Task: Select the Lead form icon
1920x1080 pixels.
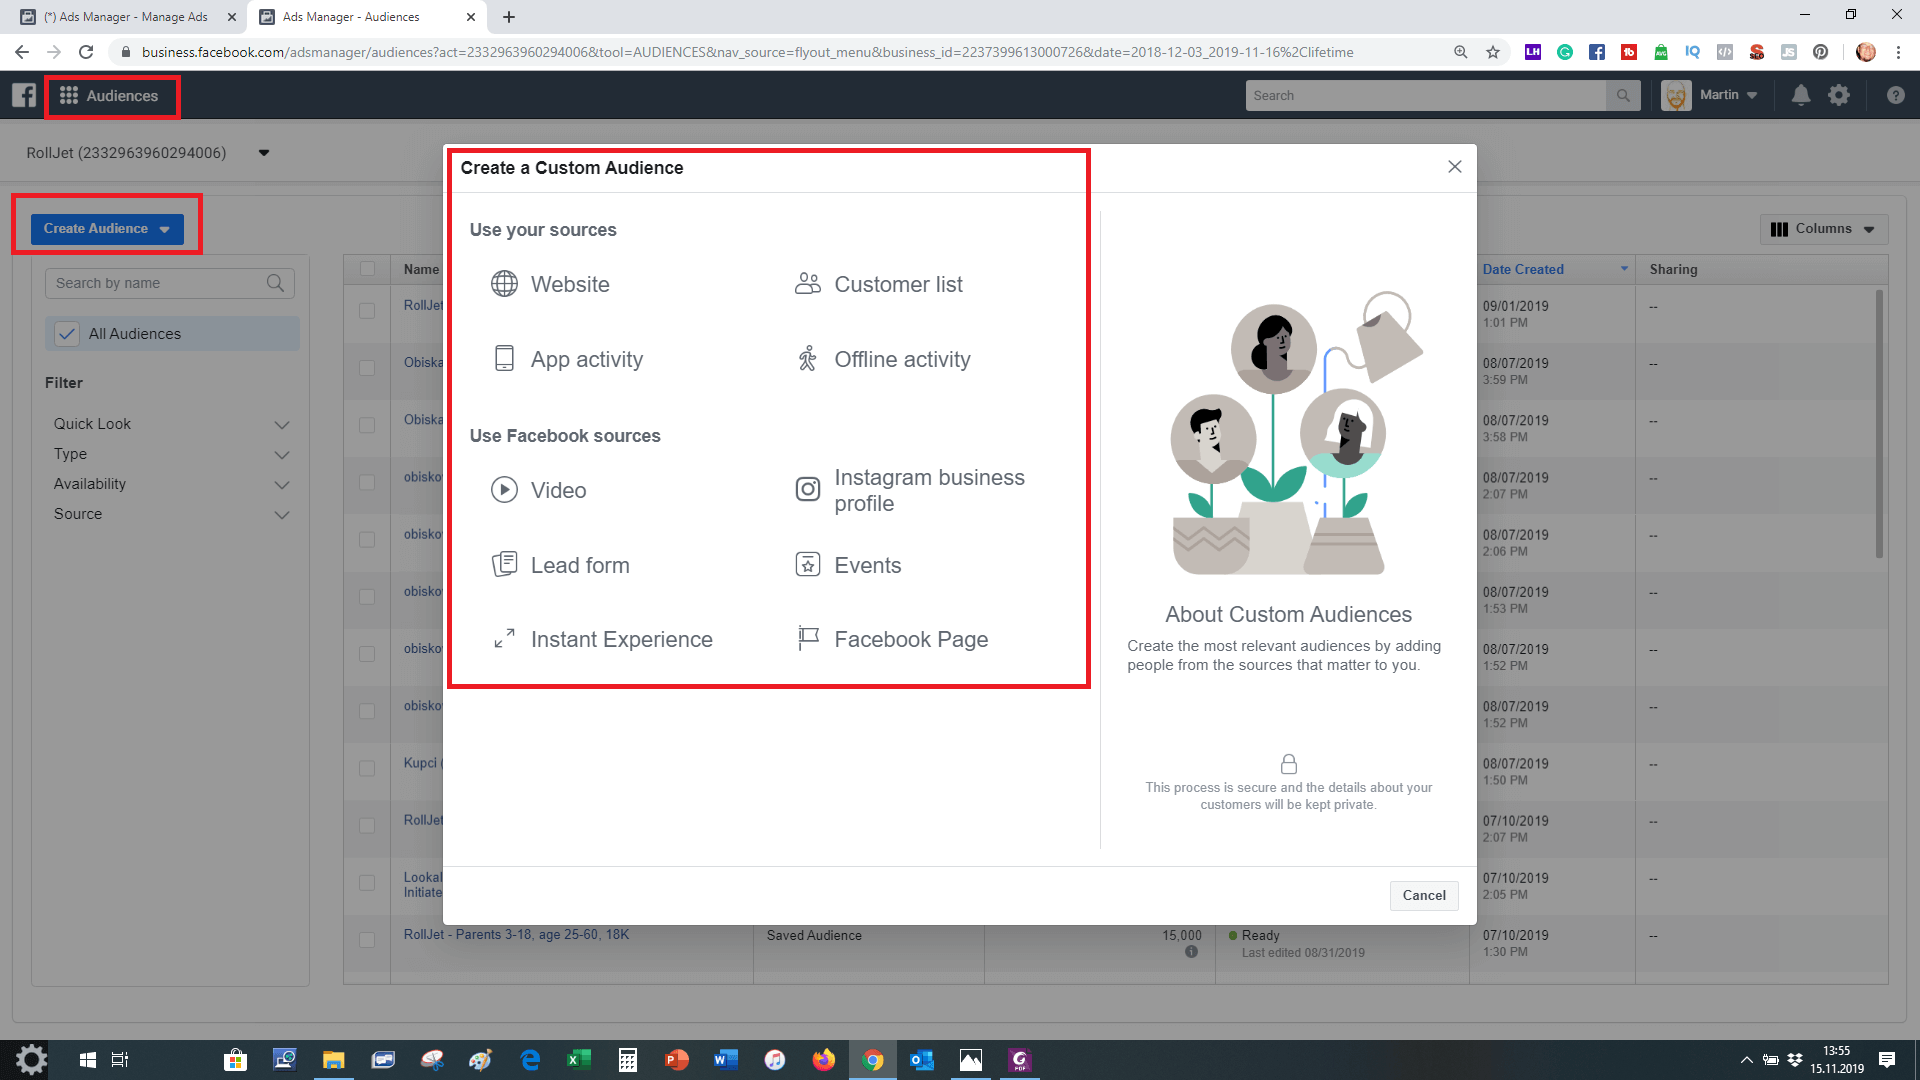Action: pos(504,565)
